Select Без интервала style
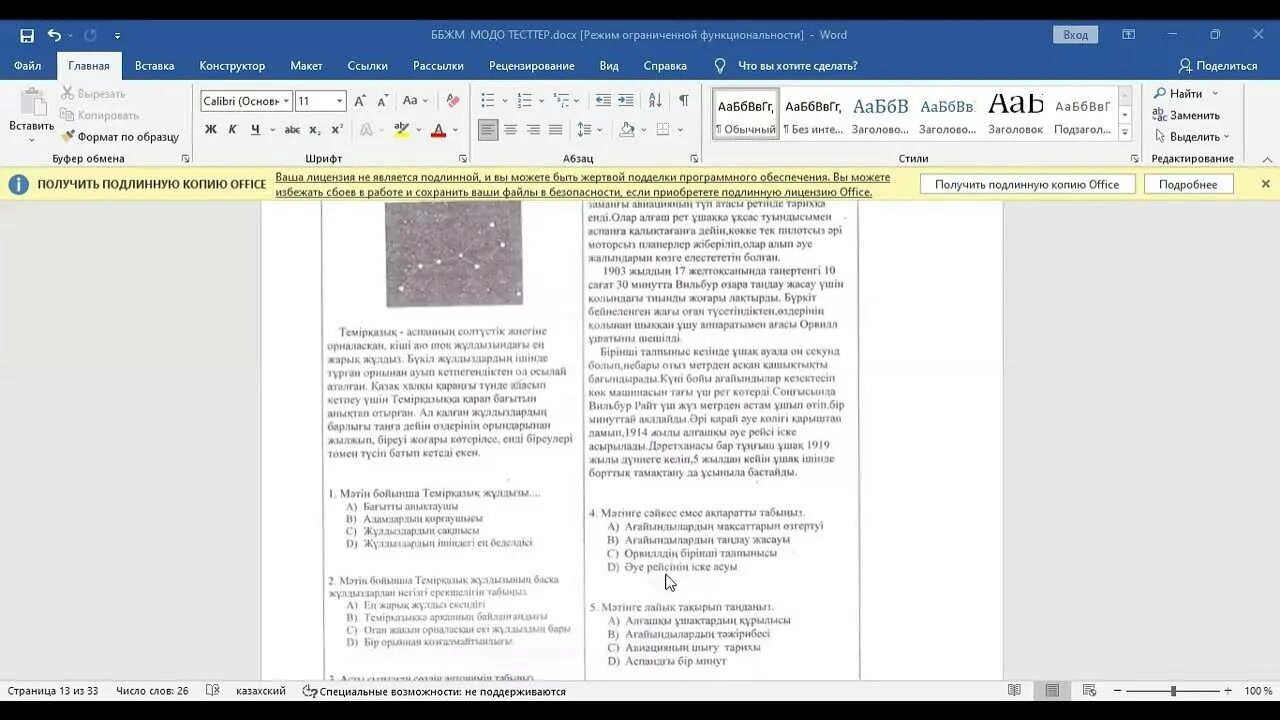Screen dimensions: 1280x720 coord(813,113)
